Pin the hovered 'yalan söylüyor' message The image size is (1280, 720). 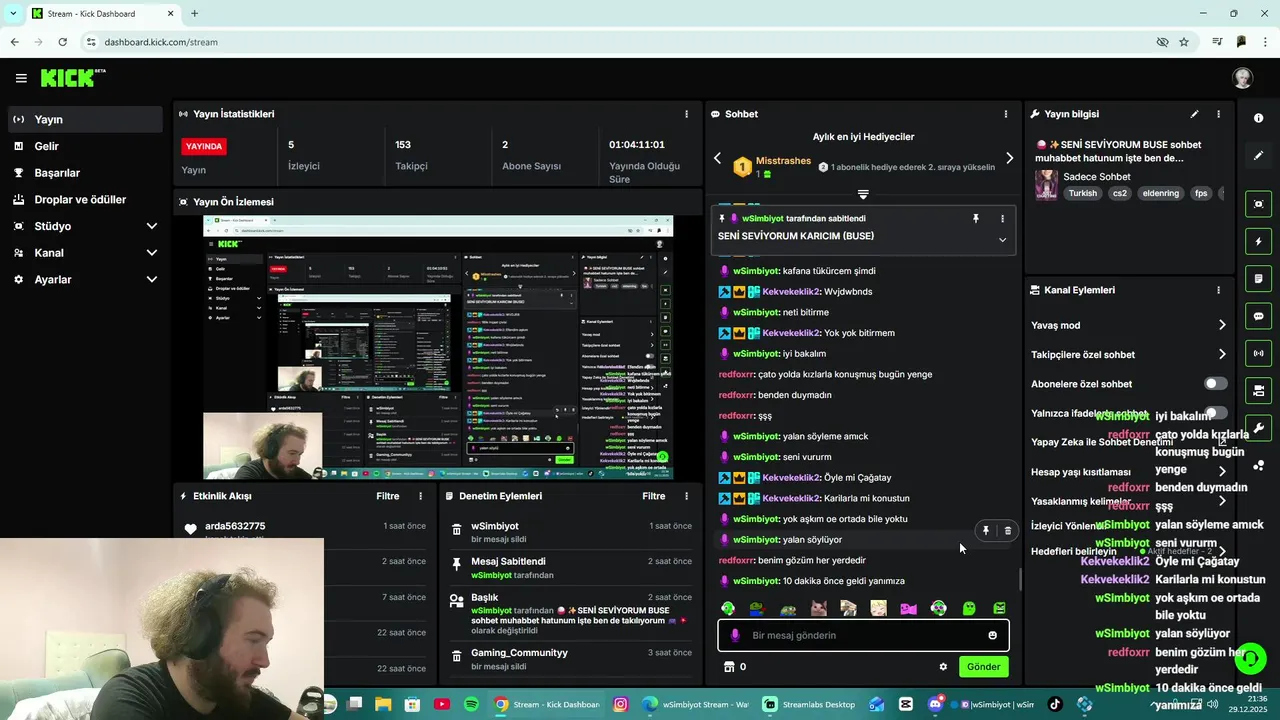tap(985, 531)
